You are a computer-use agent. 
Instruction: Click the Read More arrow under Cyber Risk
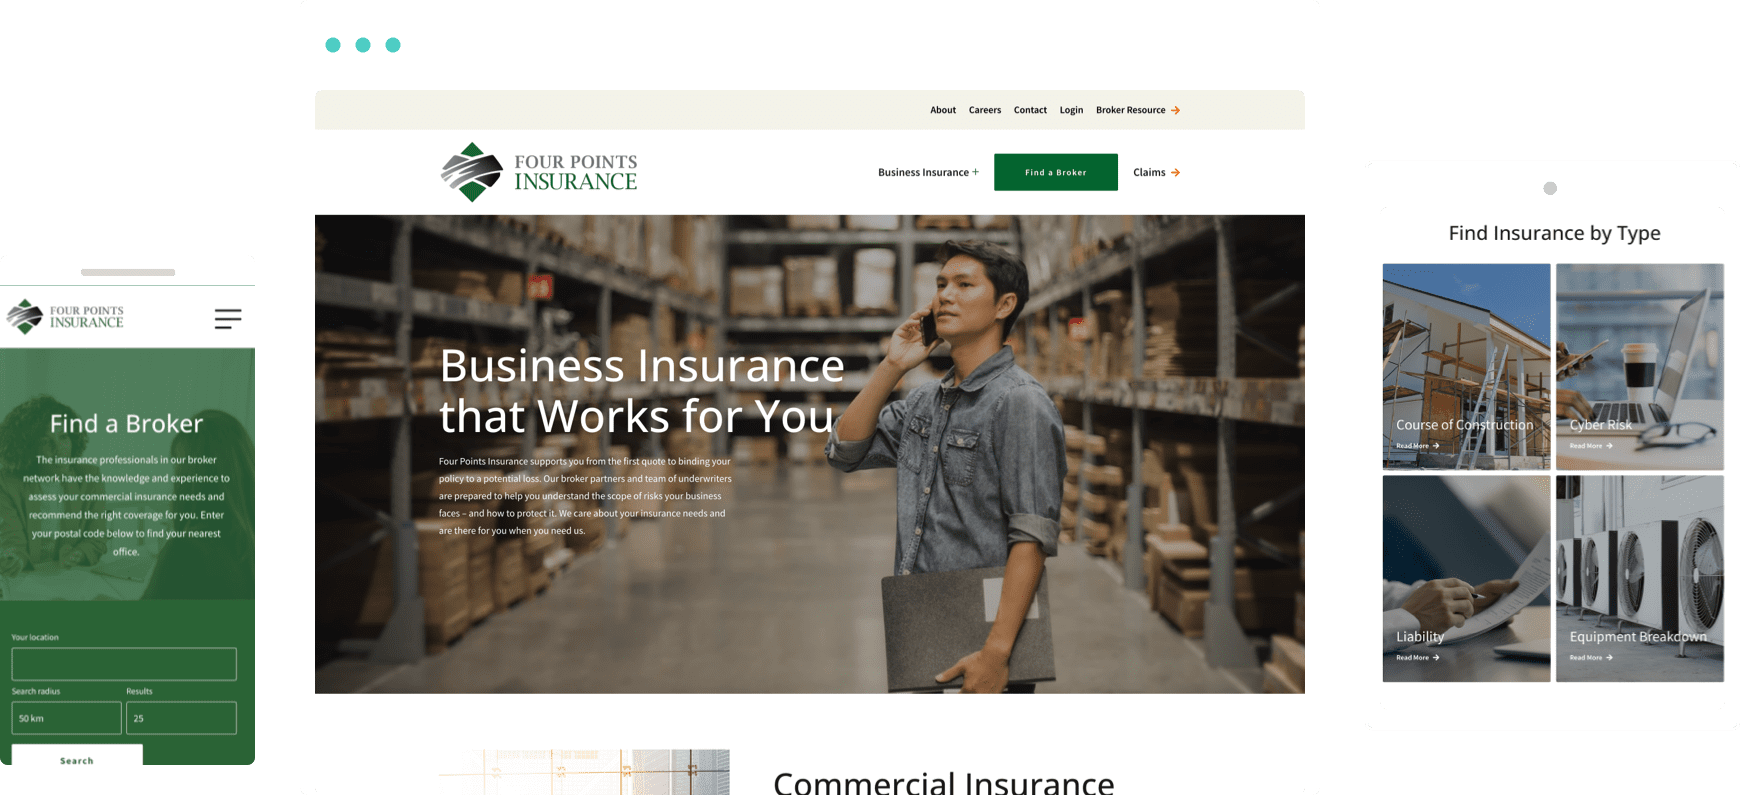(1609, 446)
